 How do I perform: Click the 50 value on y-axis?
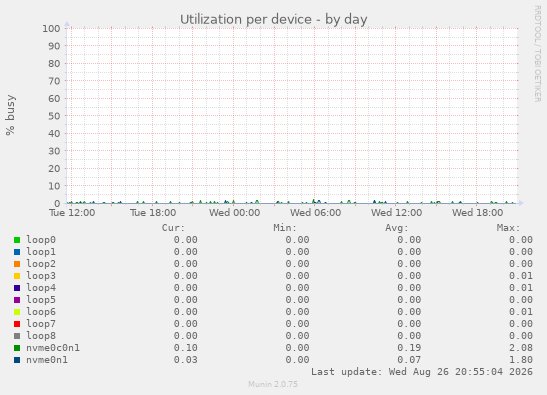[x=54, y=116]
